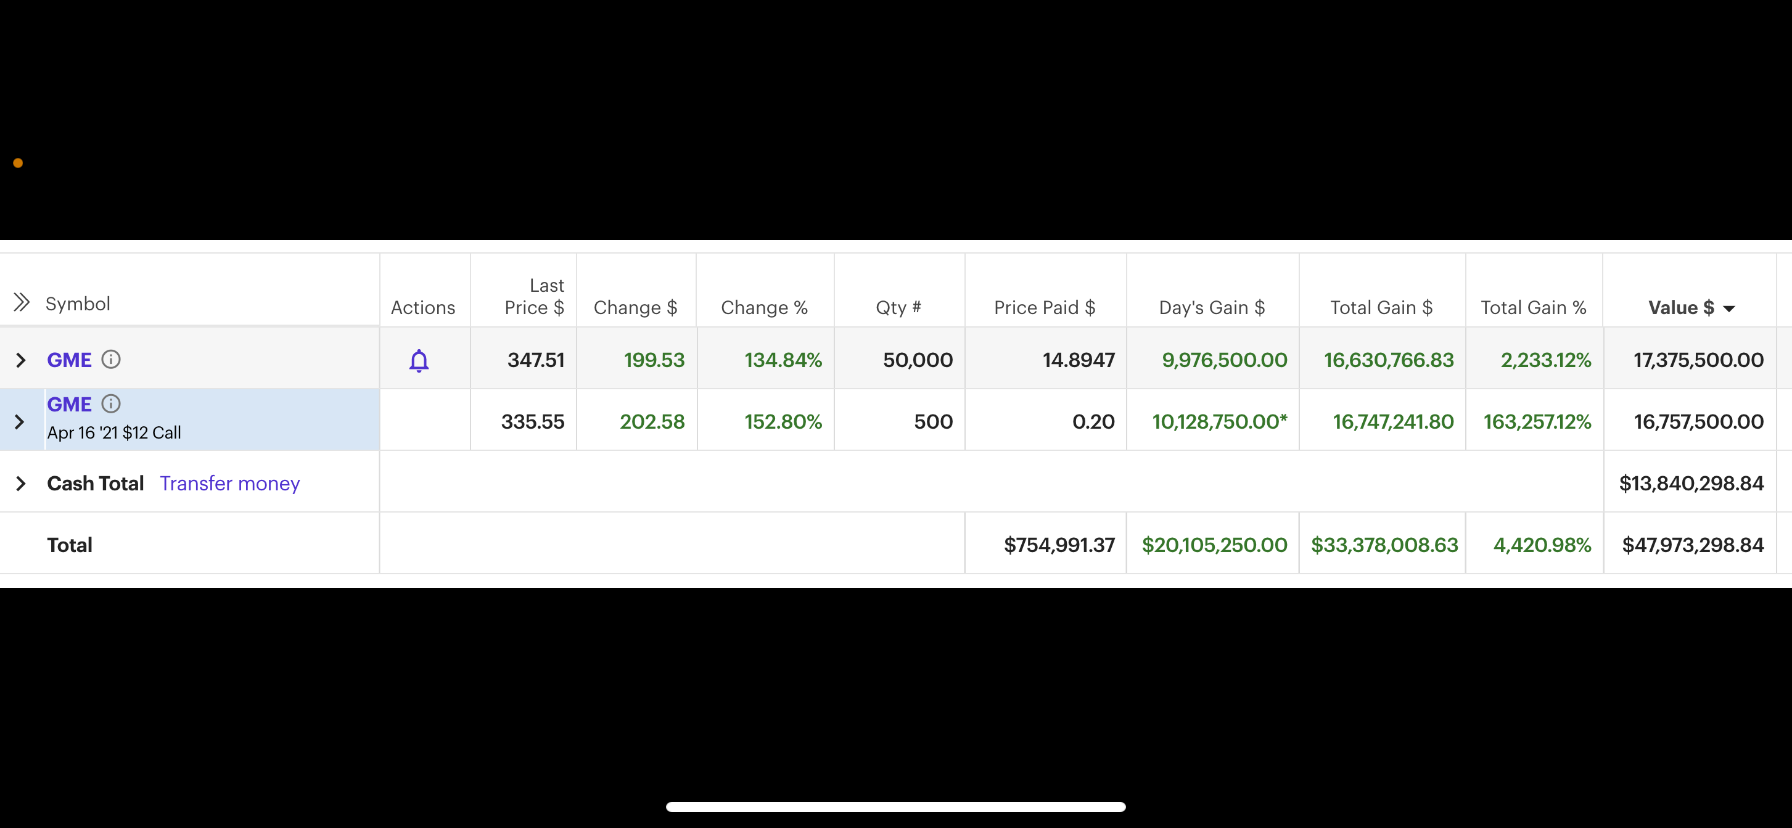1792x828 pixels.
Task: Sort by Day's Gain $ column header
Action: [x=1211, y=308]
